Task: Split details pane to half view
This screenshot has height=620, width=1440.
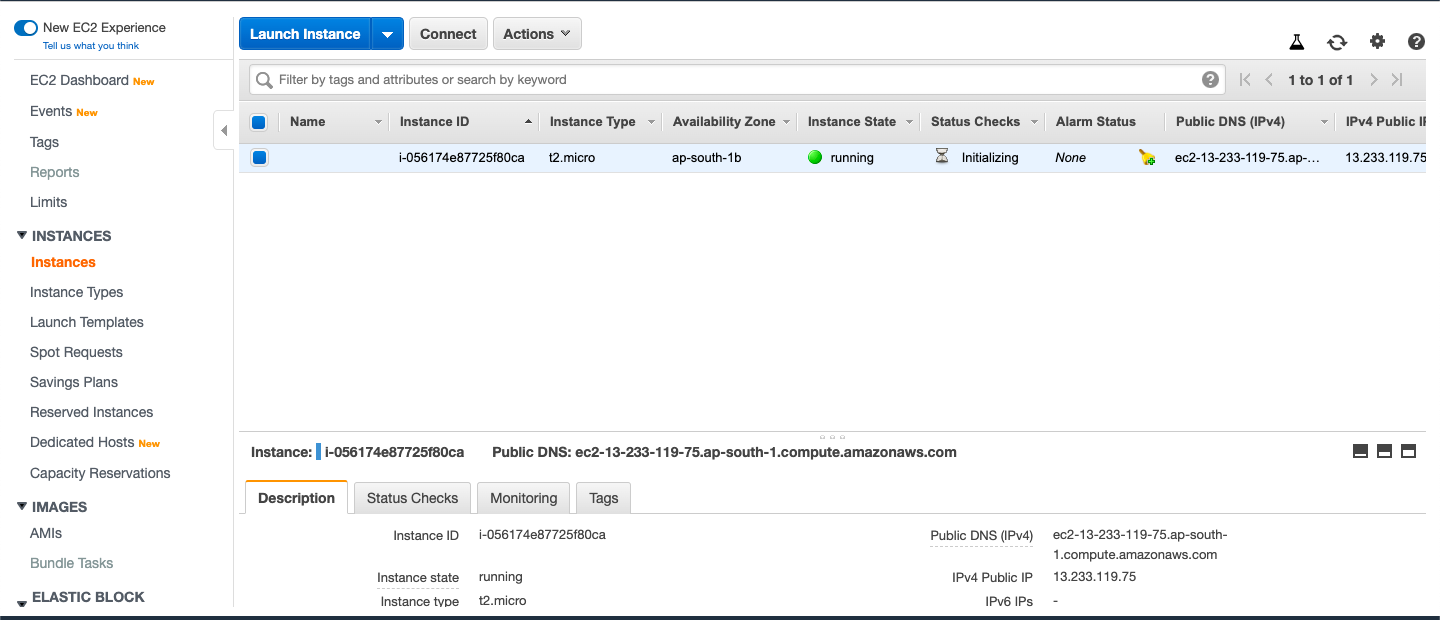Action: click(1384, 451)
